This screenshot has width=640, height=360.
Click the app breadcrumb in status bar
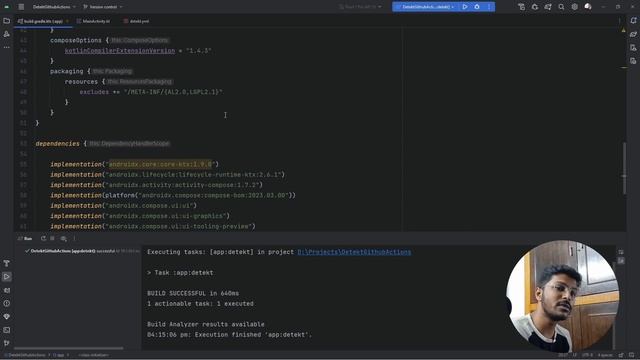(x=59, y=355)
